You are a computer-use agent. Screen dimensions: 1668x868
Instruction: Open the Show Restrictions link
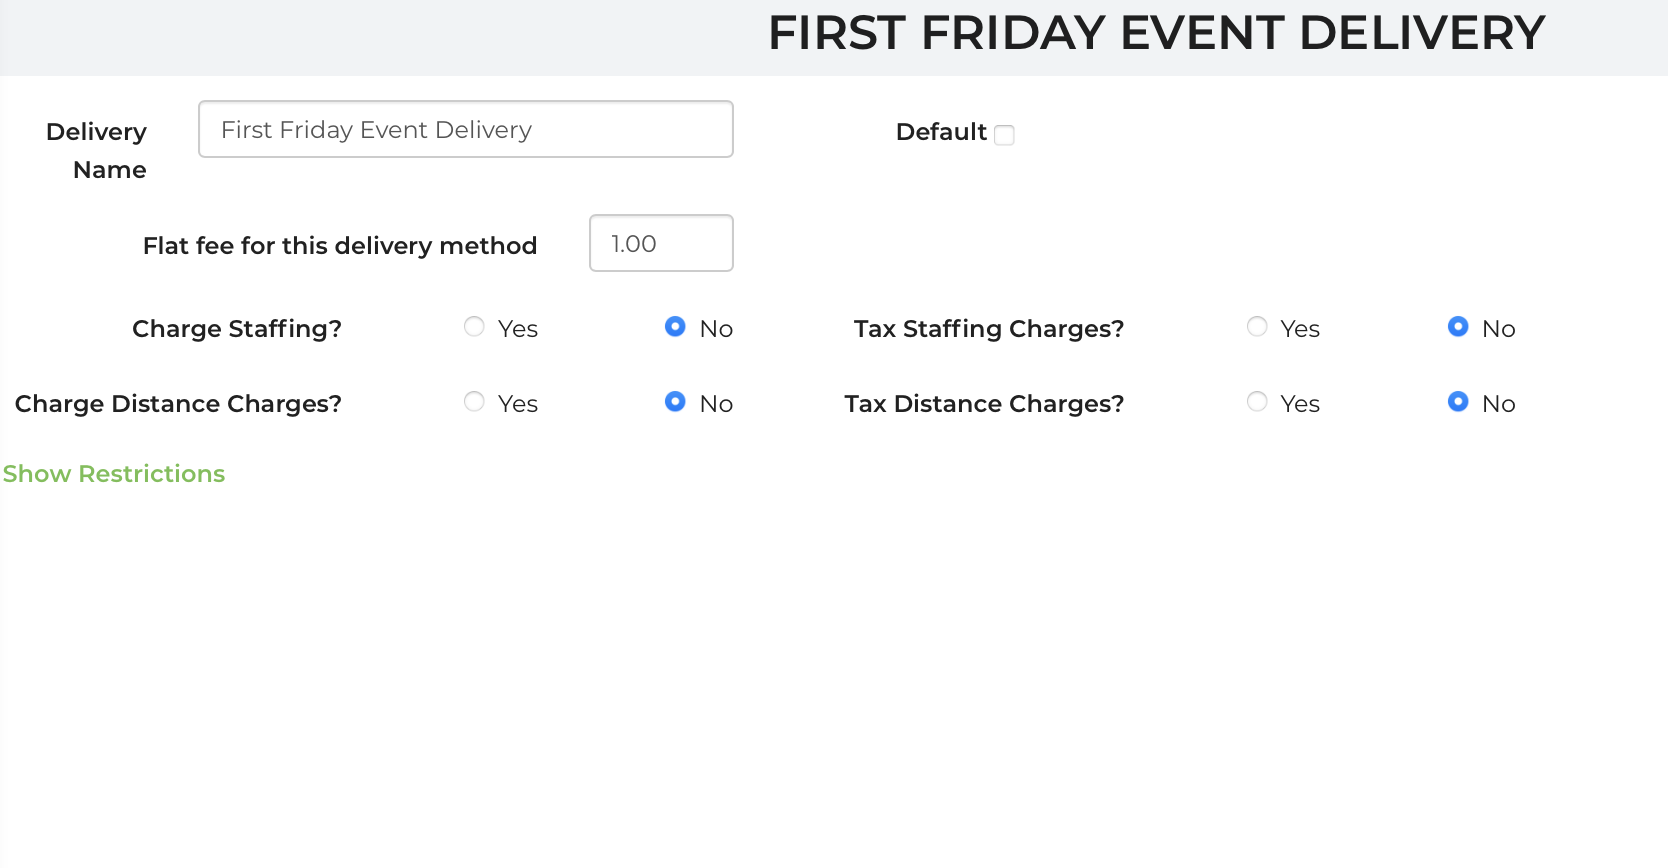tap(114, 474)
